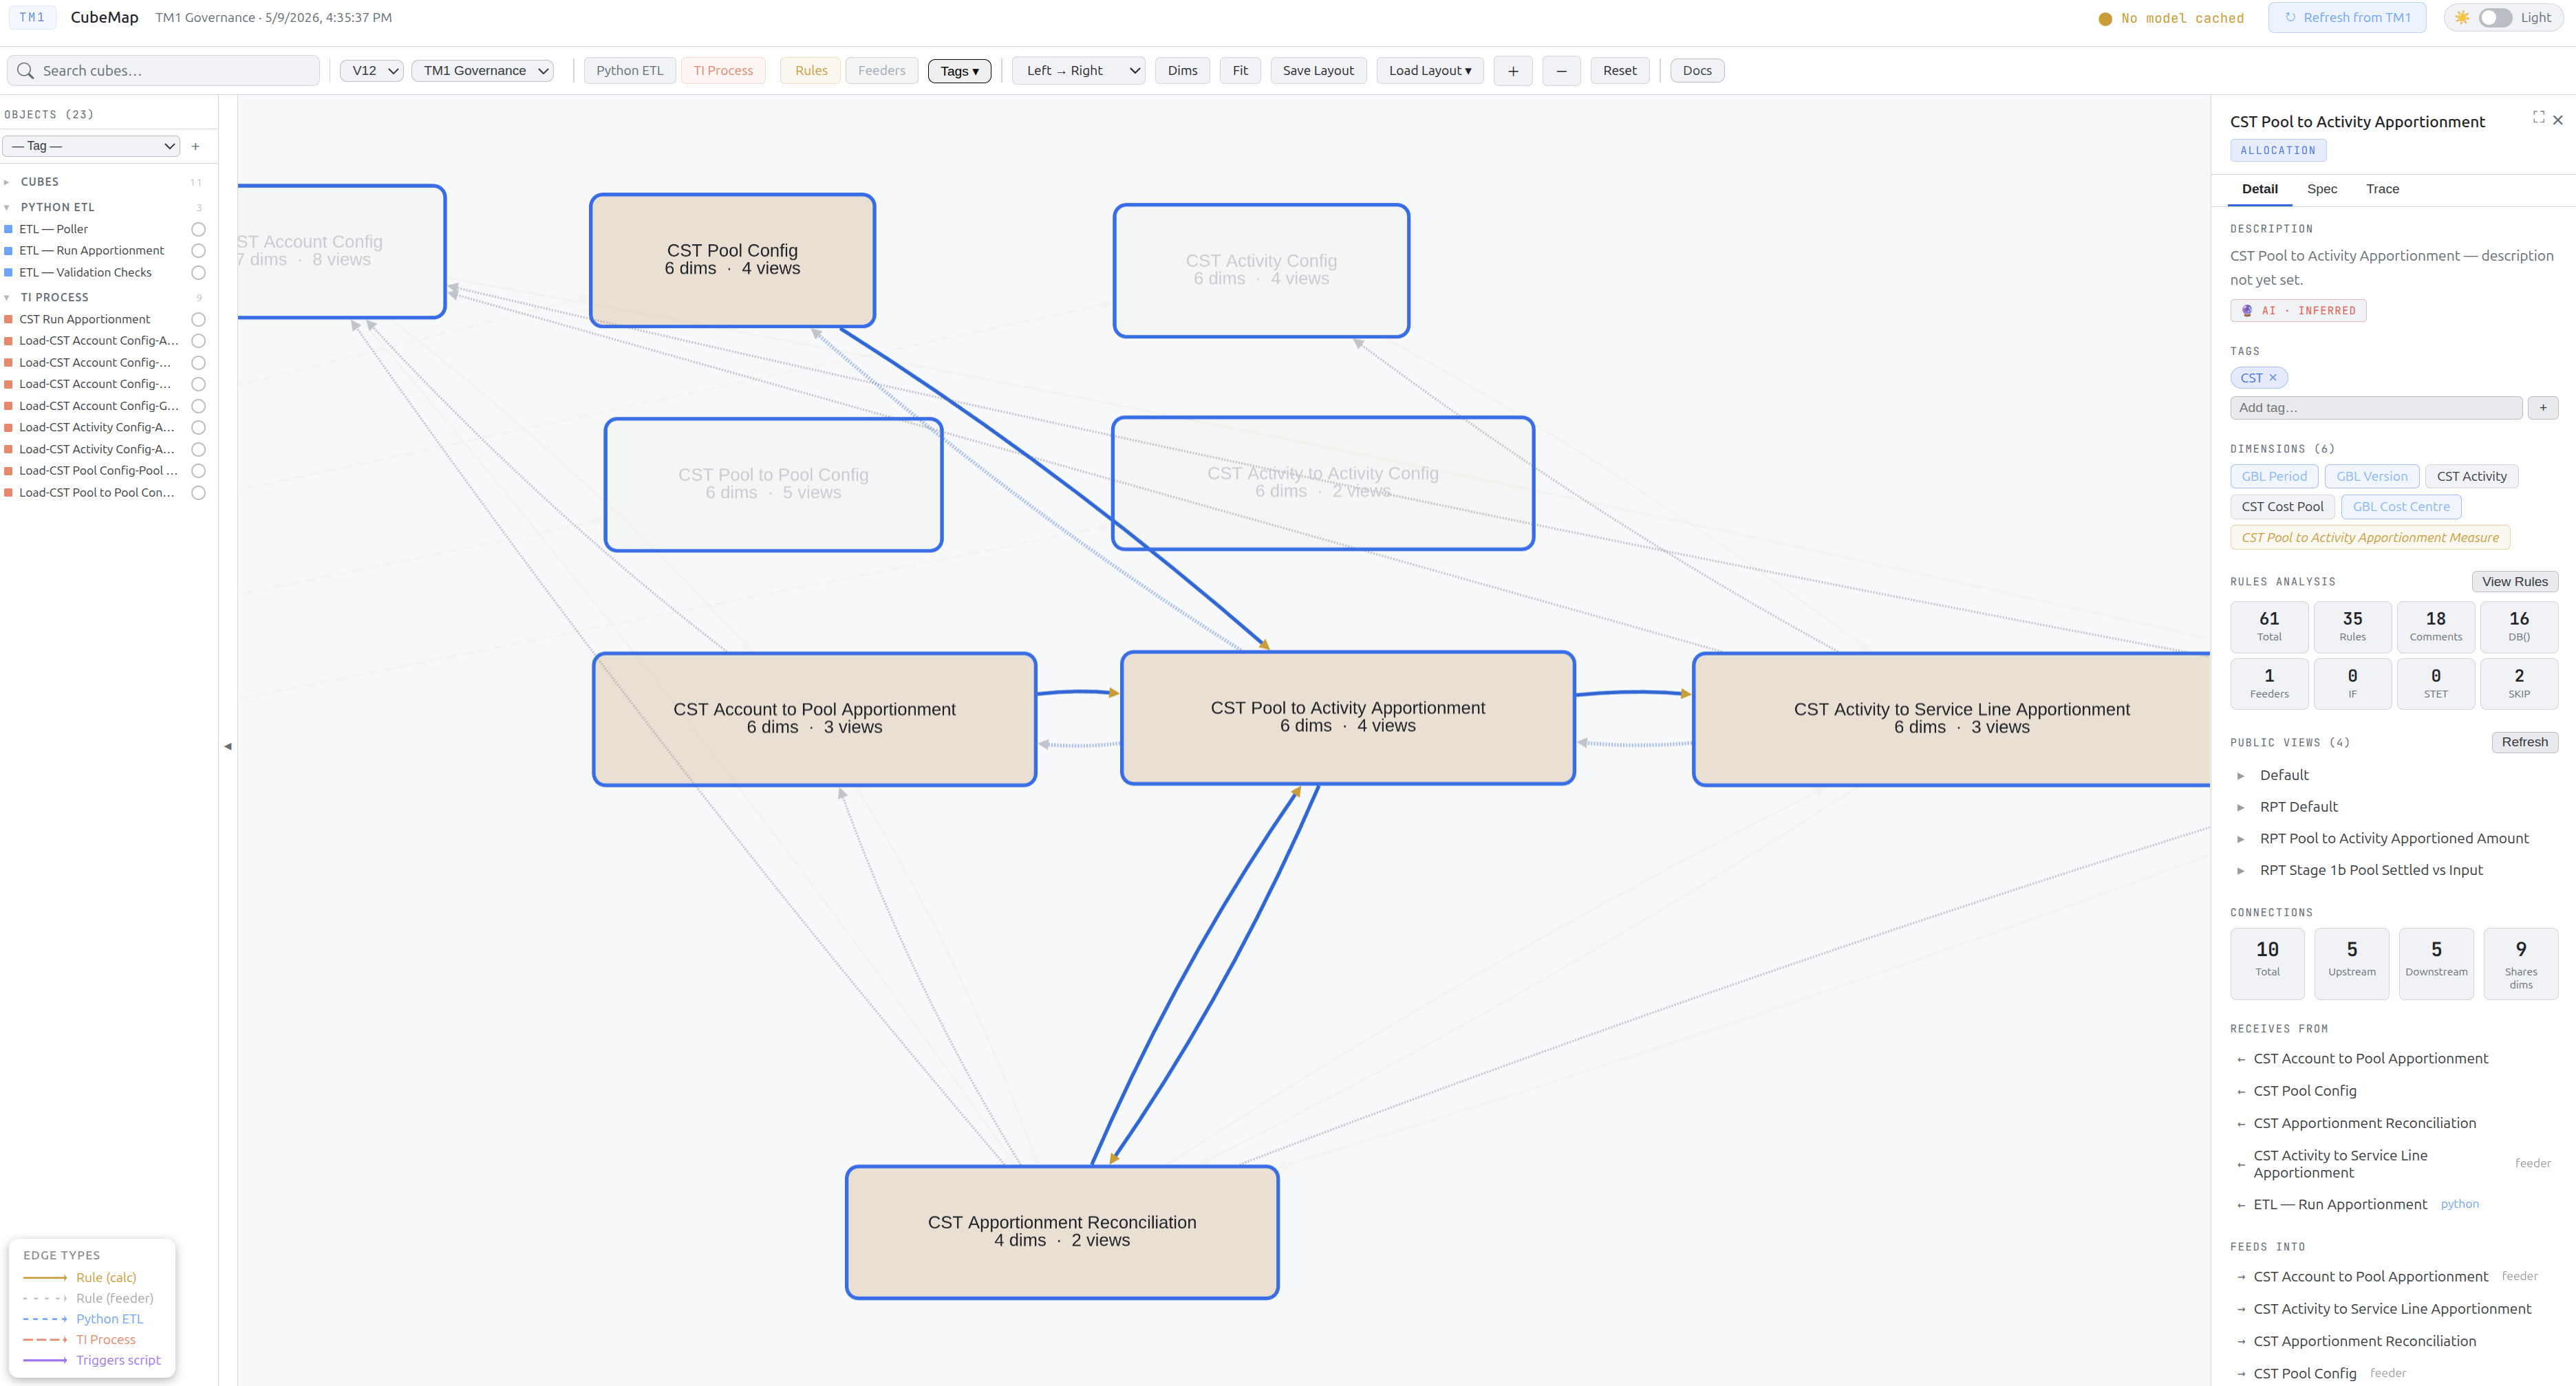The height and width of the screenshot is (1386, 2576).
Task: Expand the detail panel to fullscreen
Action: (x=2538, y=118)
